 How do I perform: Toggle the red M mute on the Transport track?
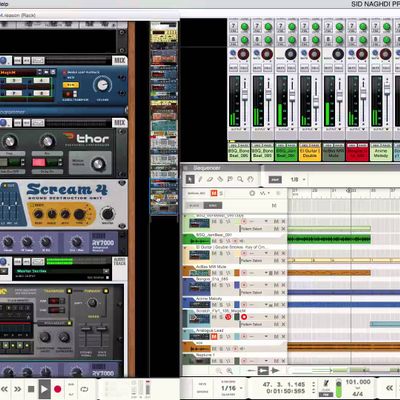(x=213, y=193)
